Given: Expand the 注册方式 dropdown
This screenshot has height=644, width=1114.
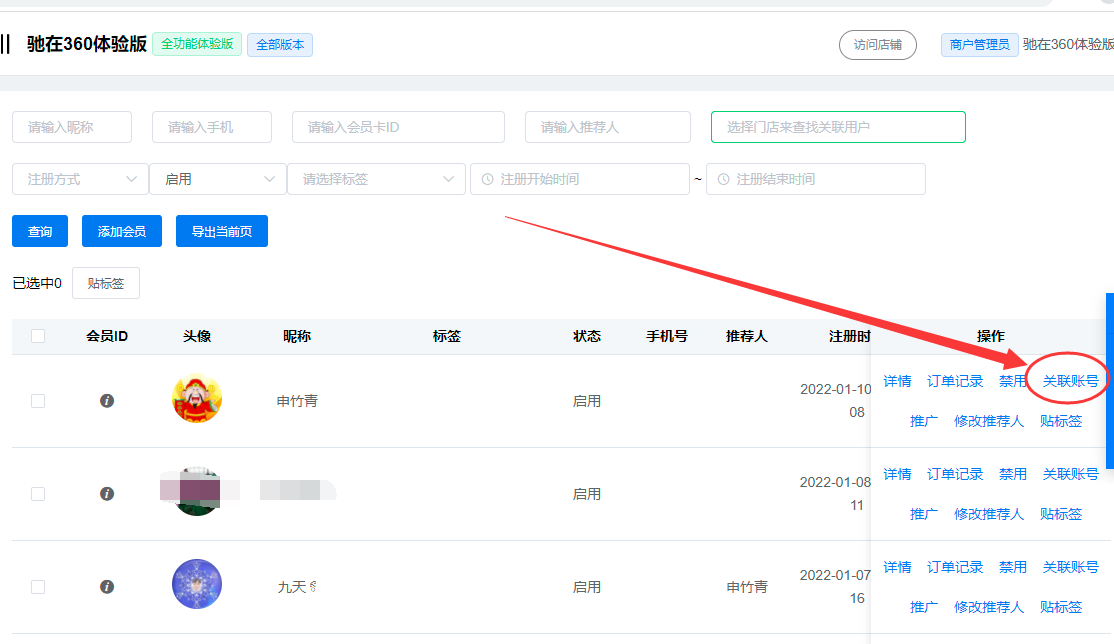Looking at the screenshot, I should point(80,179).
